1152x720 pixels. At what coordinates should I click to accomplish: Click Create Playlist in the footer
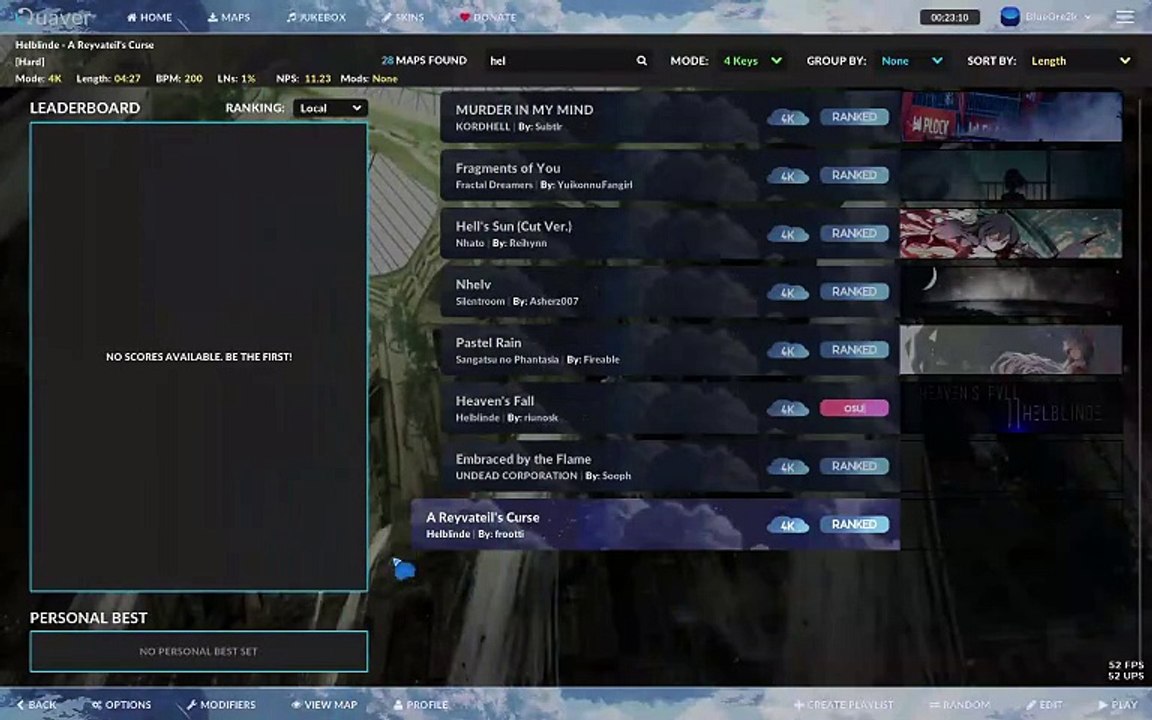pyautogui.click(x=843, y=705)
